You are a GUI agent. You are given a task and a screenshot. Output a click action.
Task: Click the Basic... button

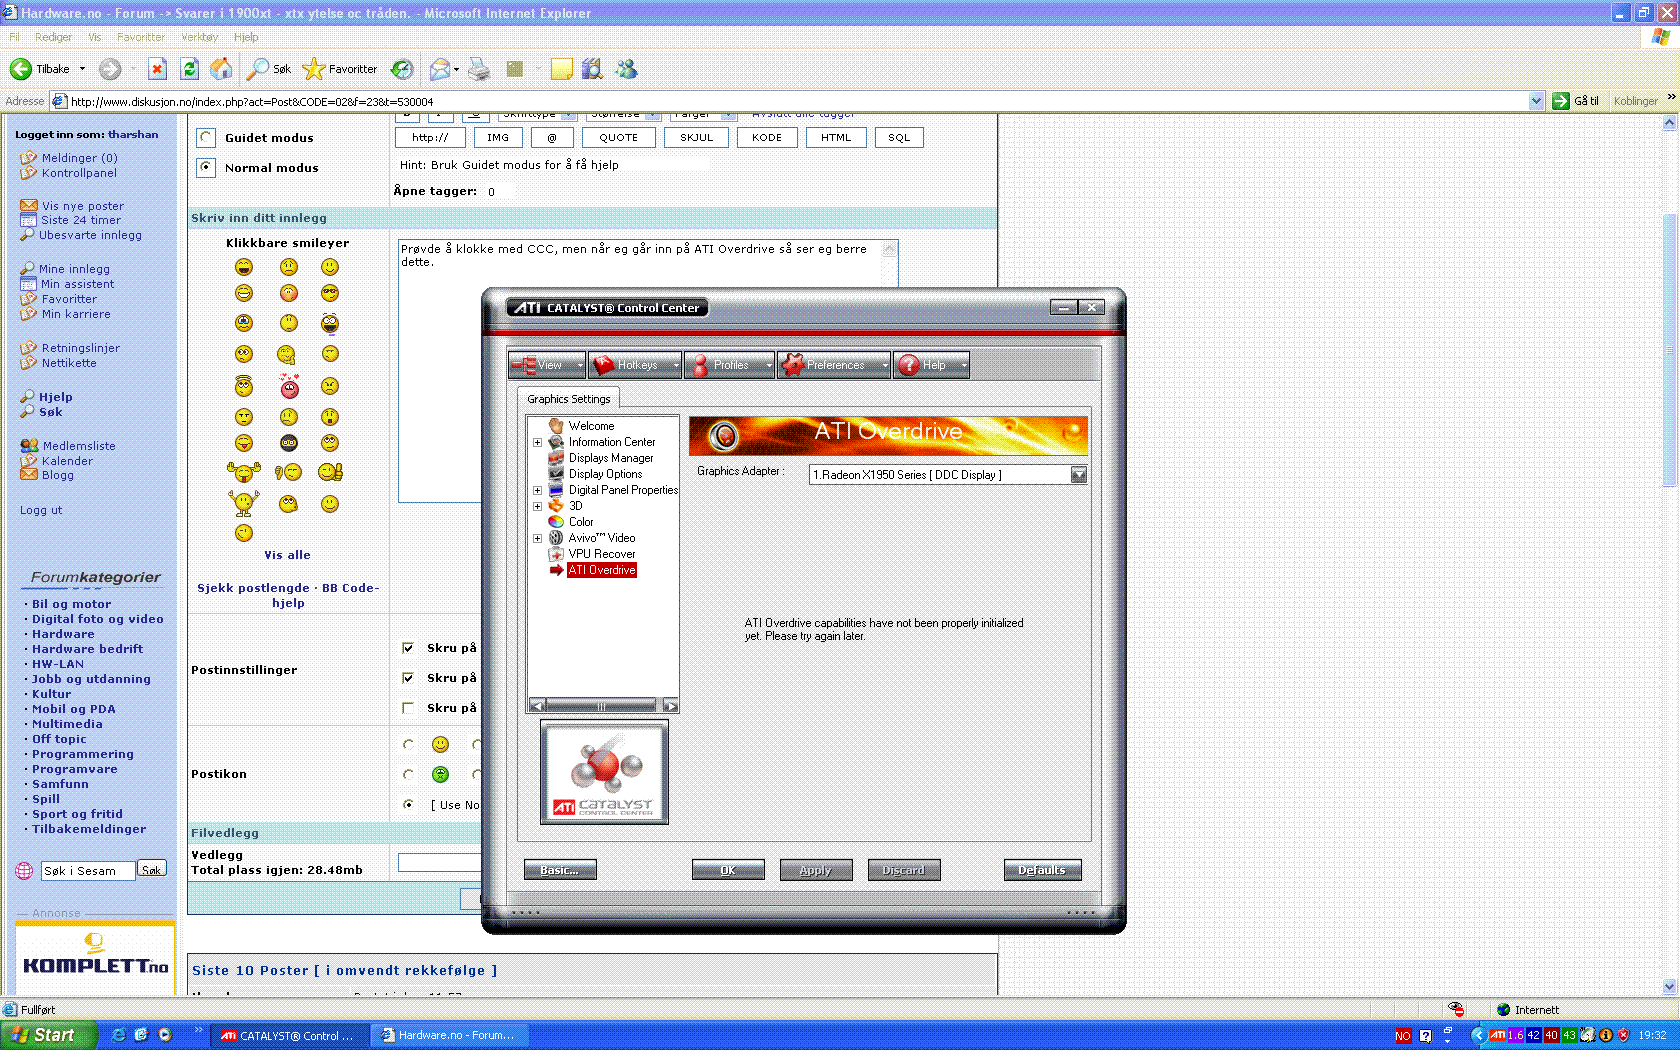[x=560, y=870]
